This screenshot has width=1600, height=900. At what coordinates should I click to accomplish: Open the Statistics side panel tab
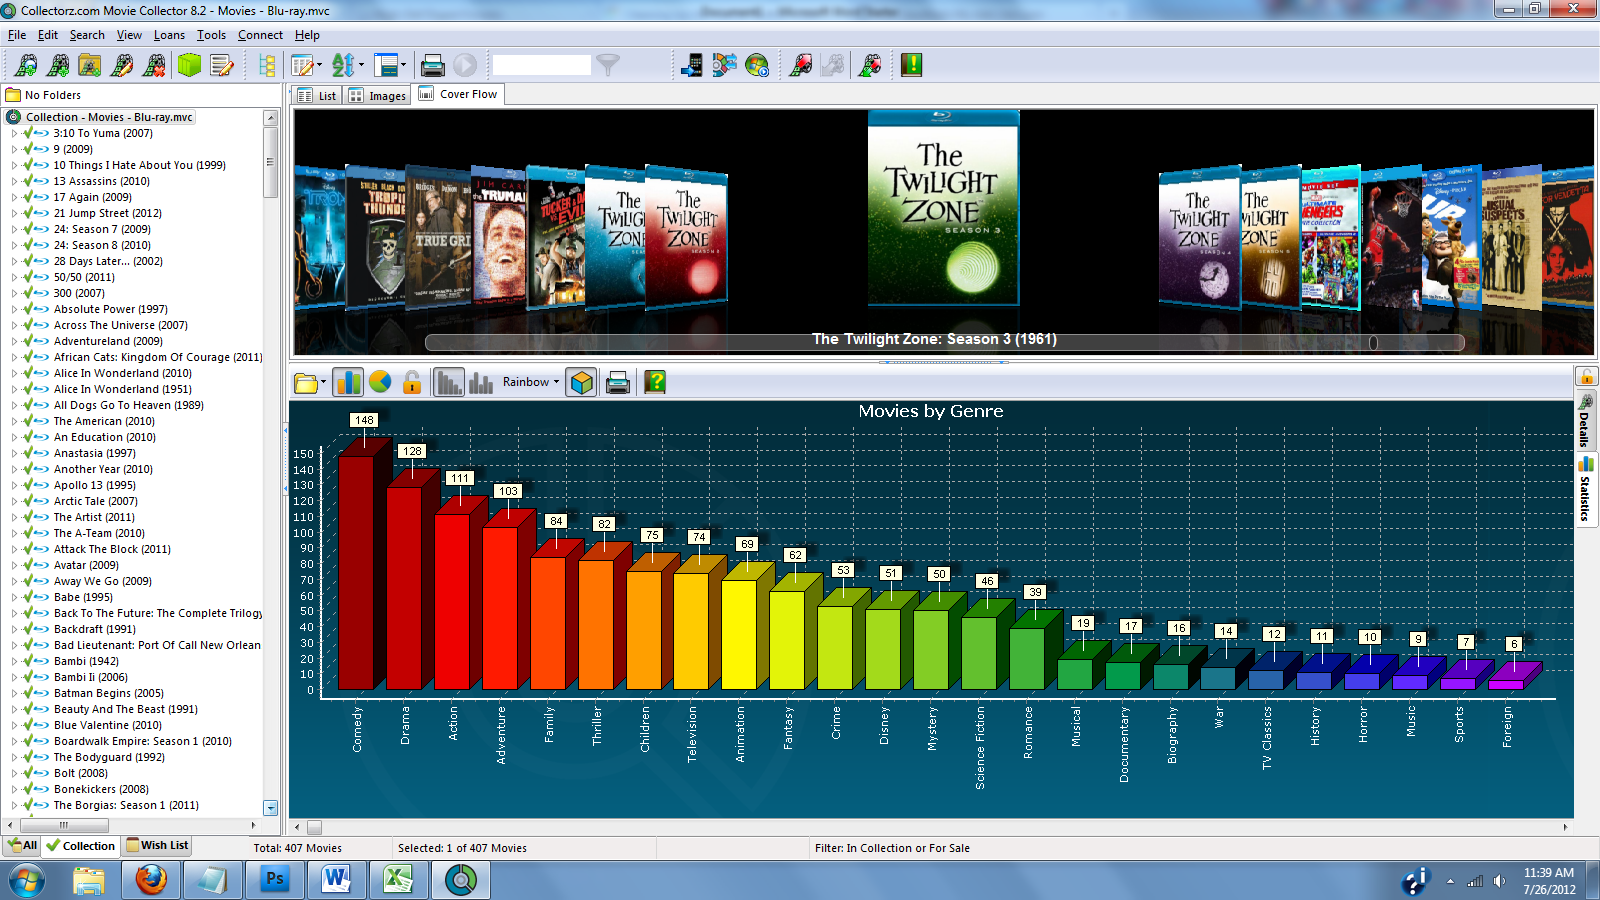click(1586, 491)
